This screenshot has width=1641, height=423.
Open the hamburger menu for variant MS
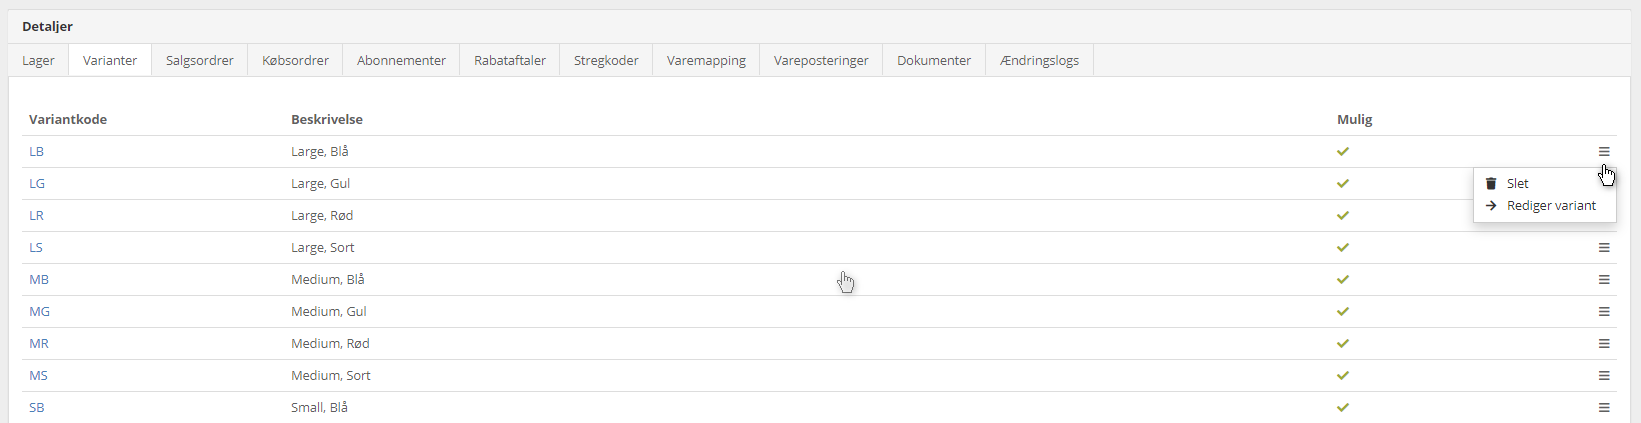(x=1604, y=376)
